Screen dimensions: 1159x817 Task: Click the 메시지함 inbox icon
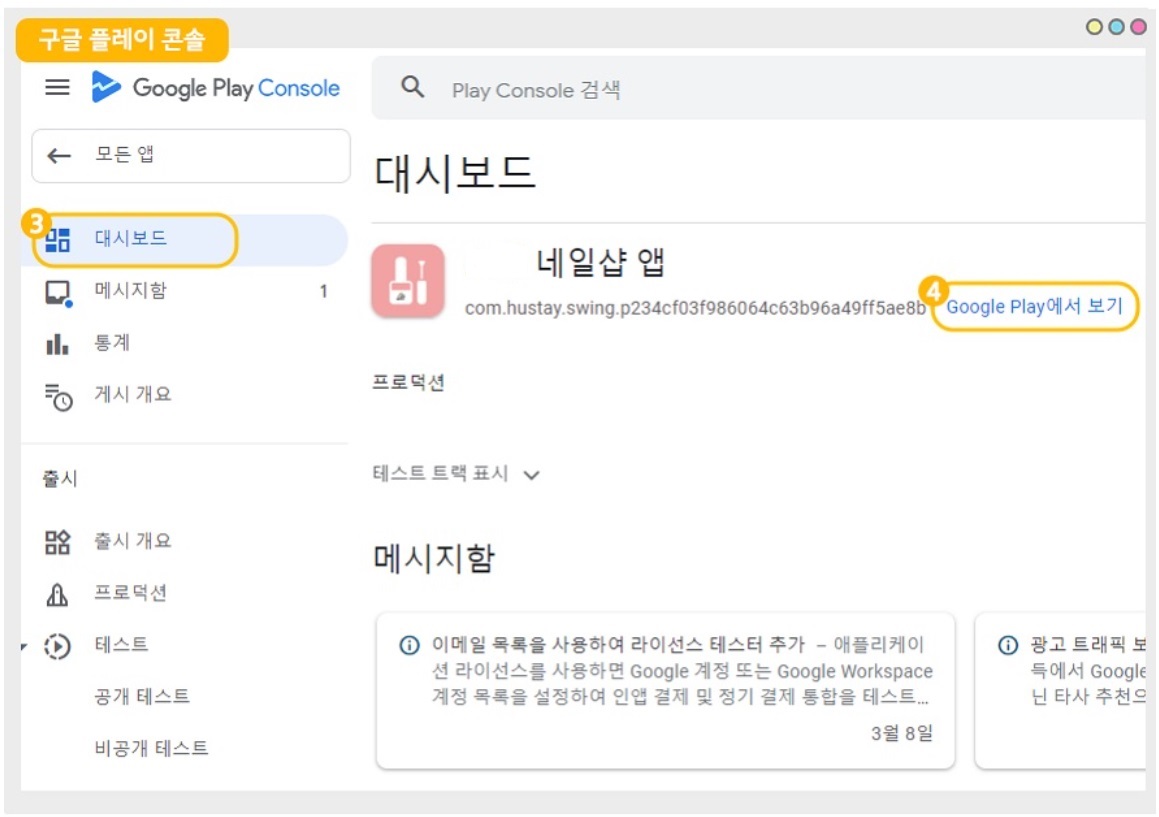tap(58, 293)
